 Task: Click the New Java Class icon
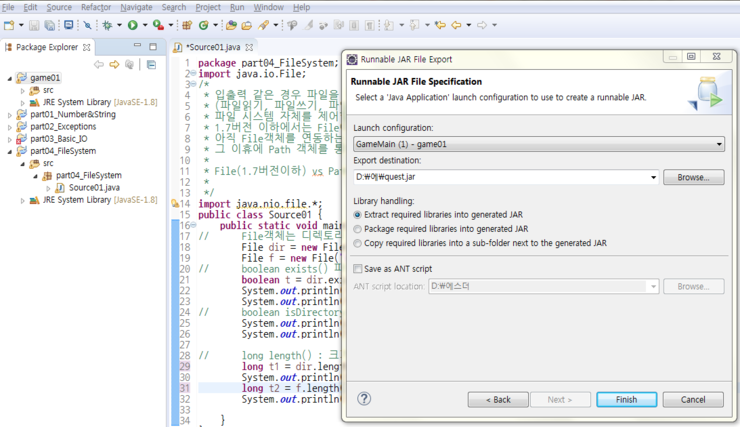click(x=203, y=25)
